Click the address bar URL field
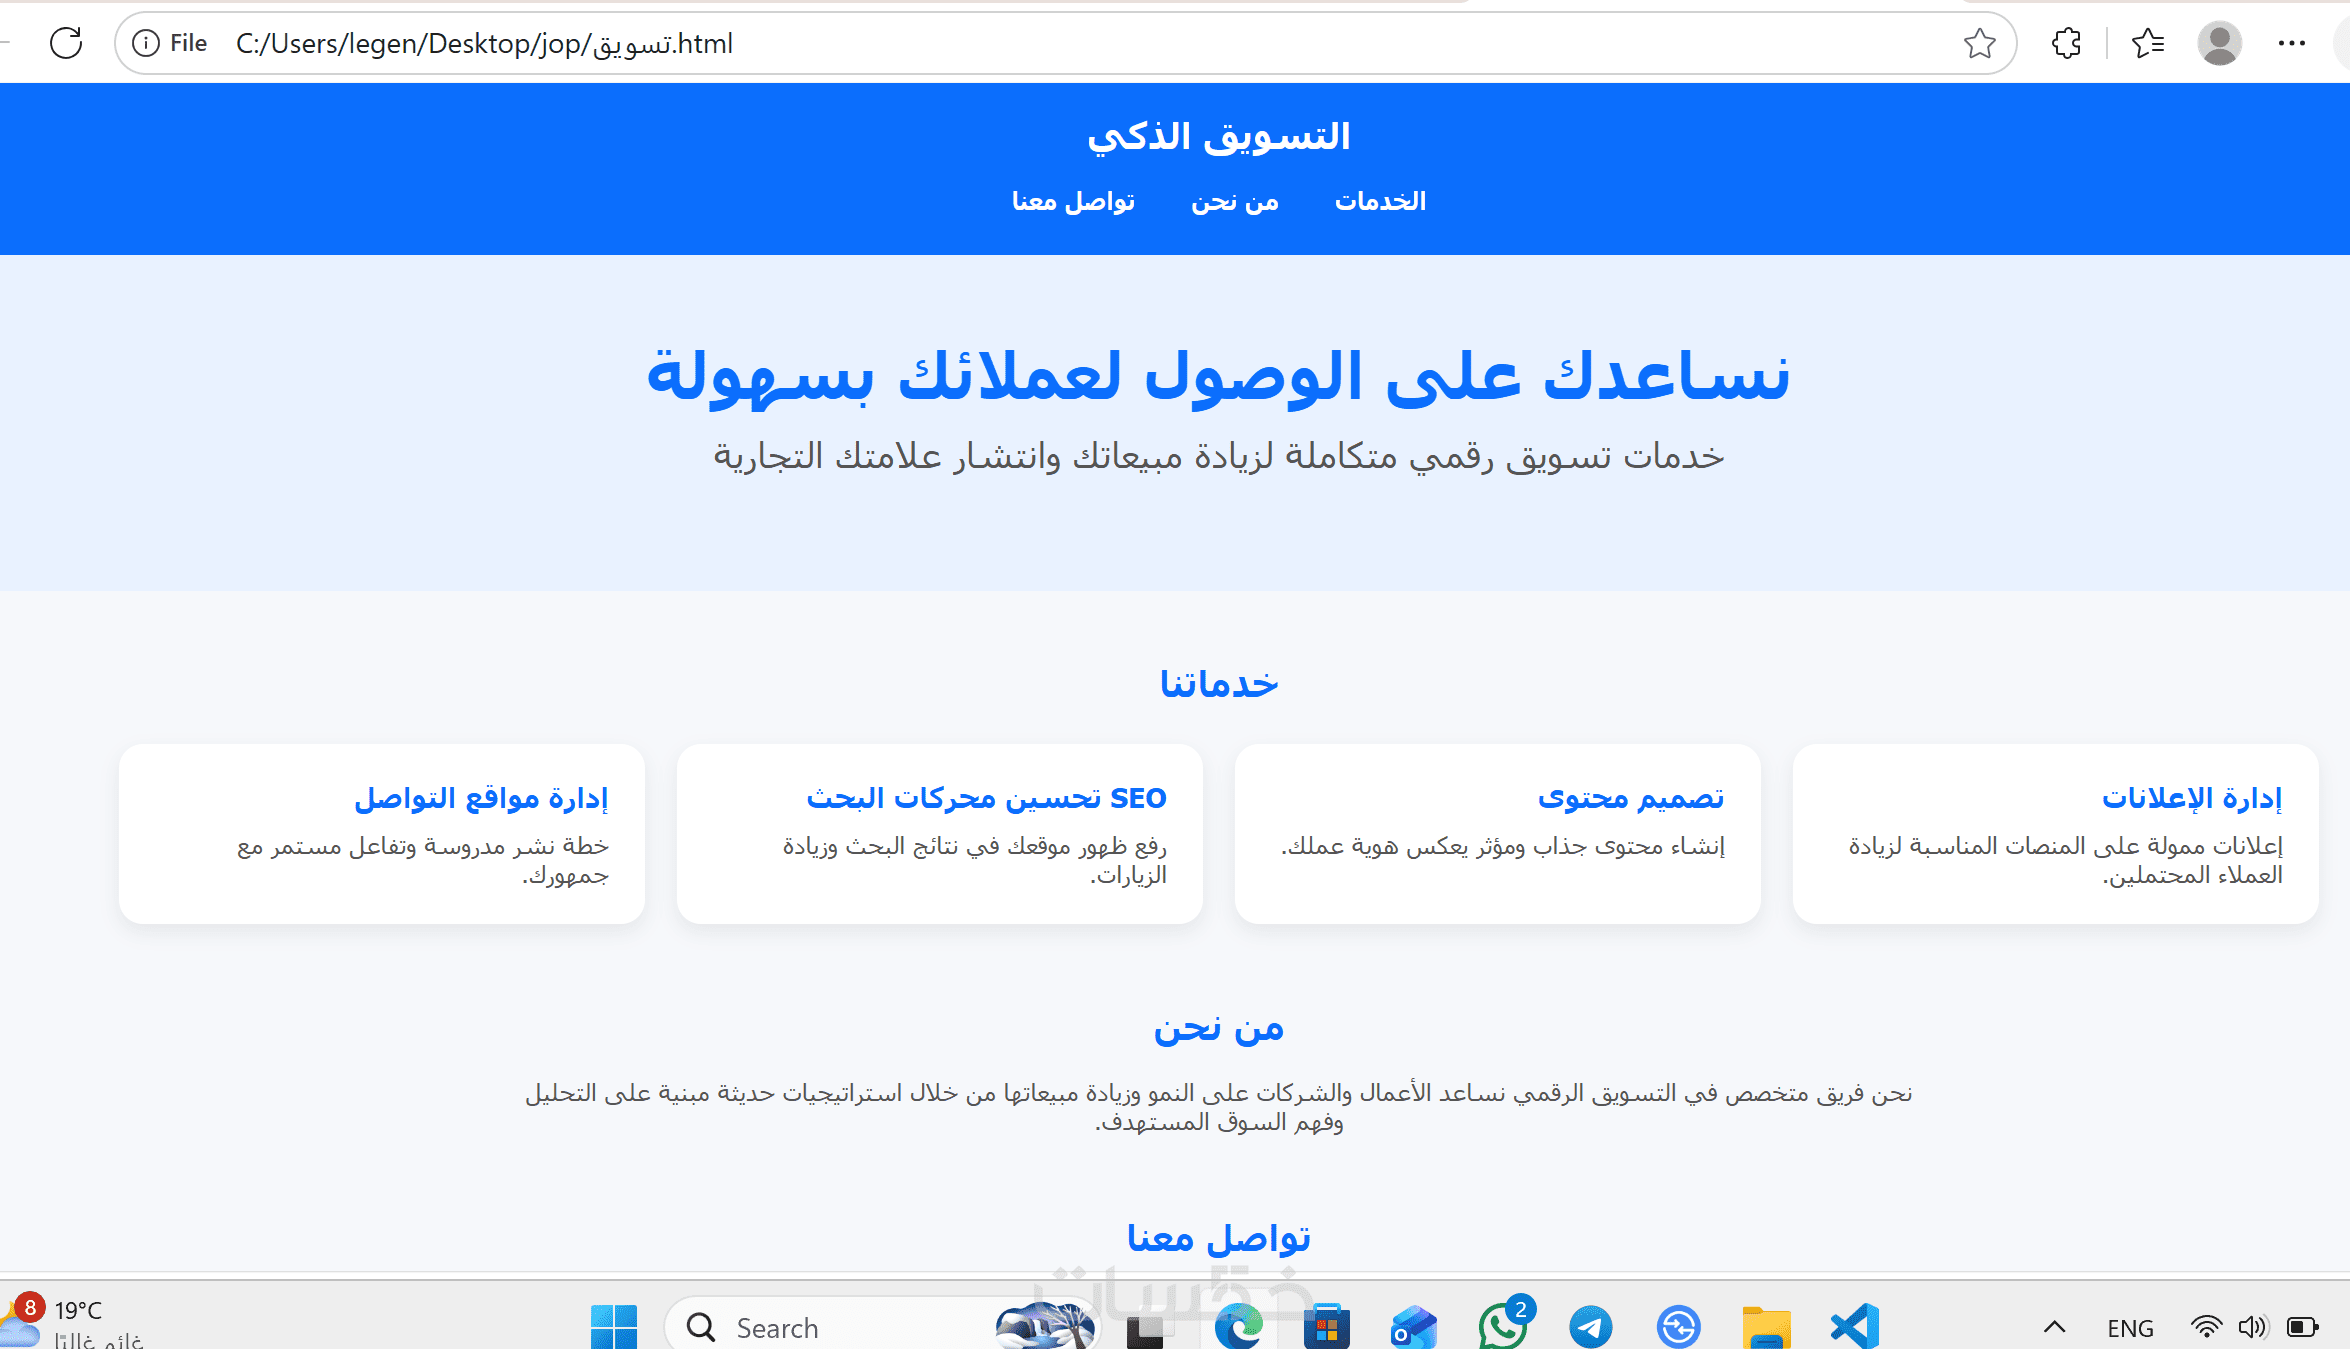 pyautogui.click(x=1000, y=43)
